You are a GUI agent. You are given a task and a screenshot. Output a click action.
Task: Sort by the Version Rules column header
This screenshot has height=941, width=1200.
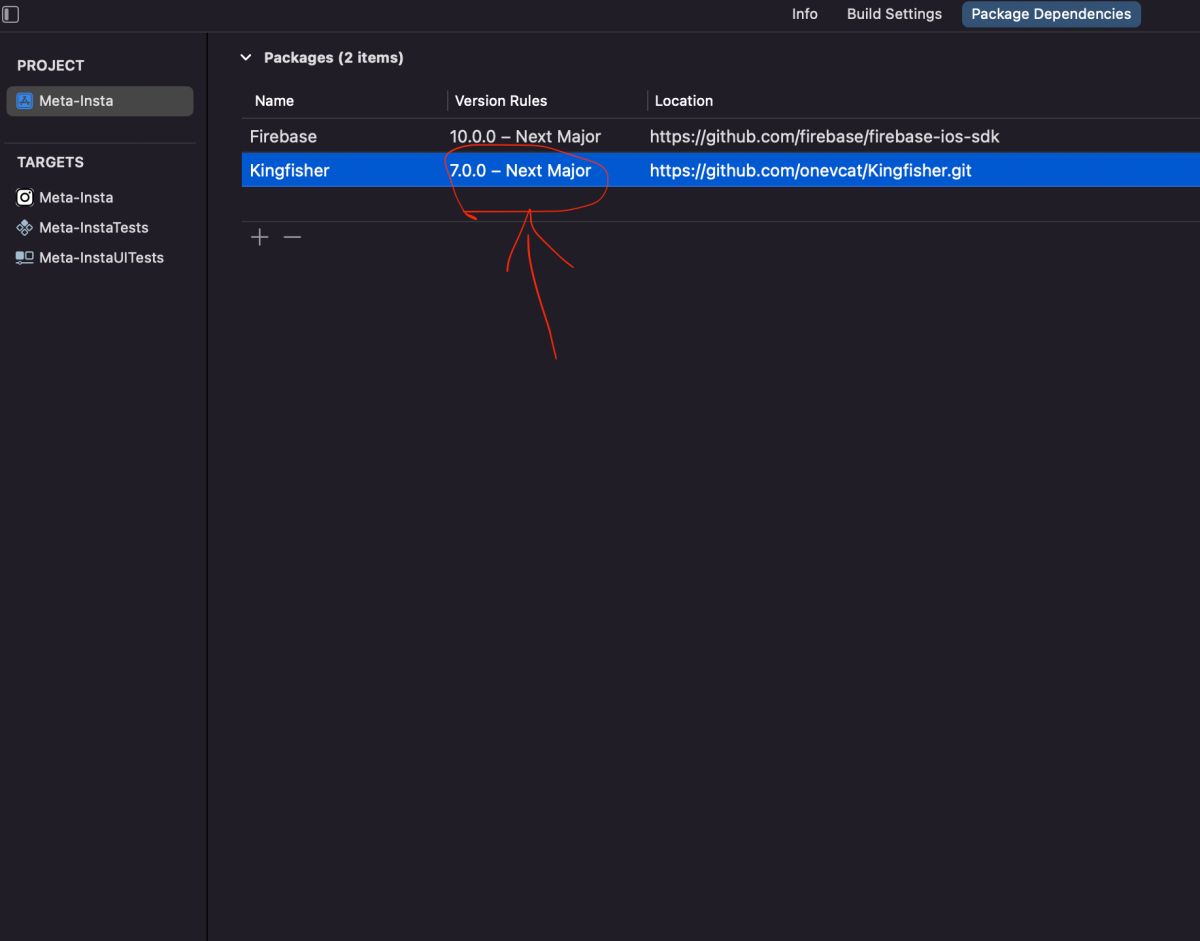pos(501,101)
